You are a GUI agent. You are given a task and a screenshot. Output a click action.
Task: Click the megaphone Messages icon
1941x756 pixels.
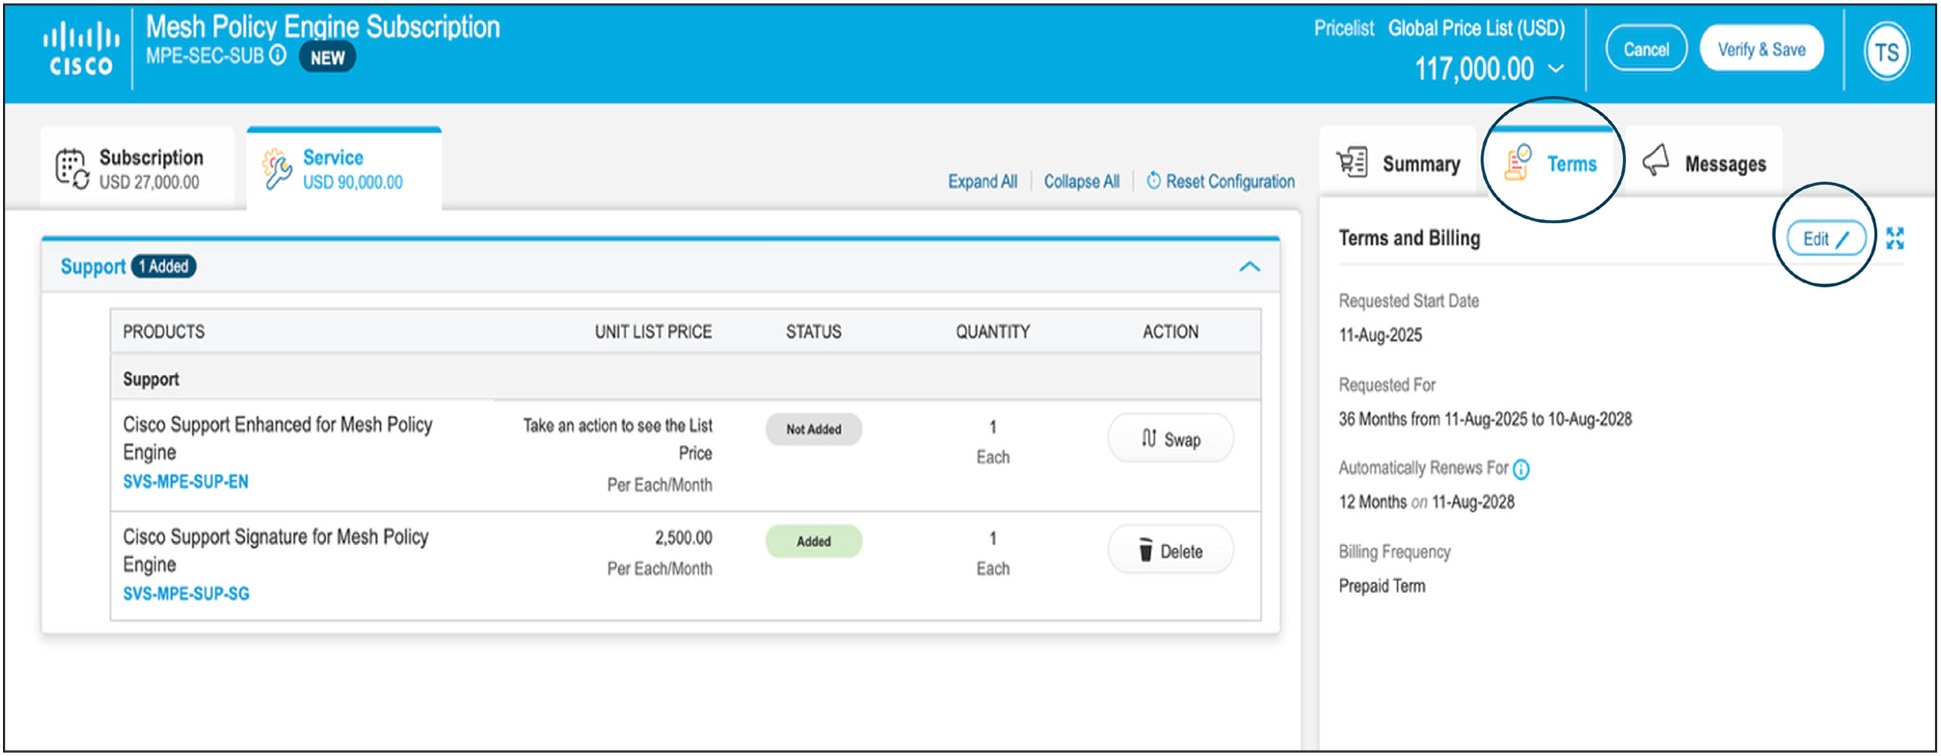(x=1656, y=161)
